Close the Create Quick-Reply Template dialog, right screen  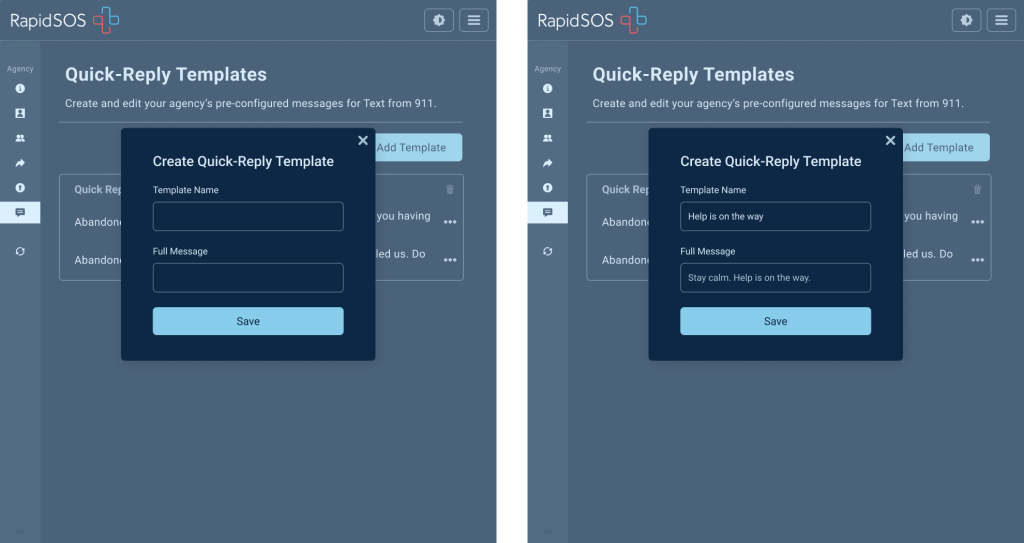tap(890, 141)
